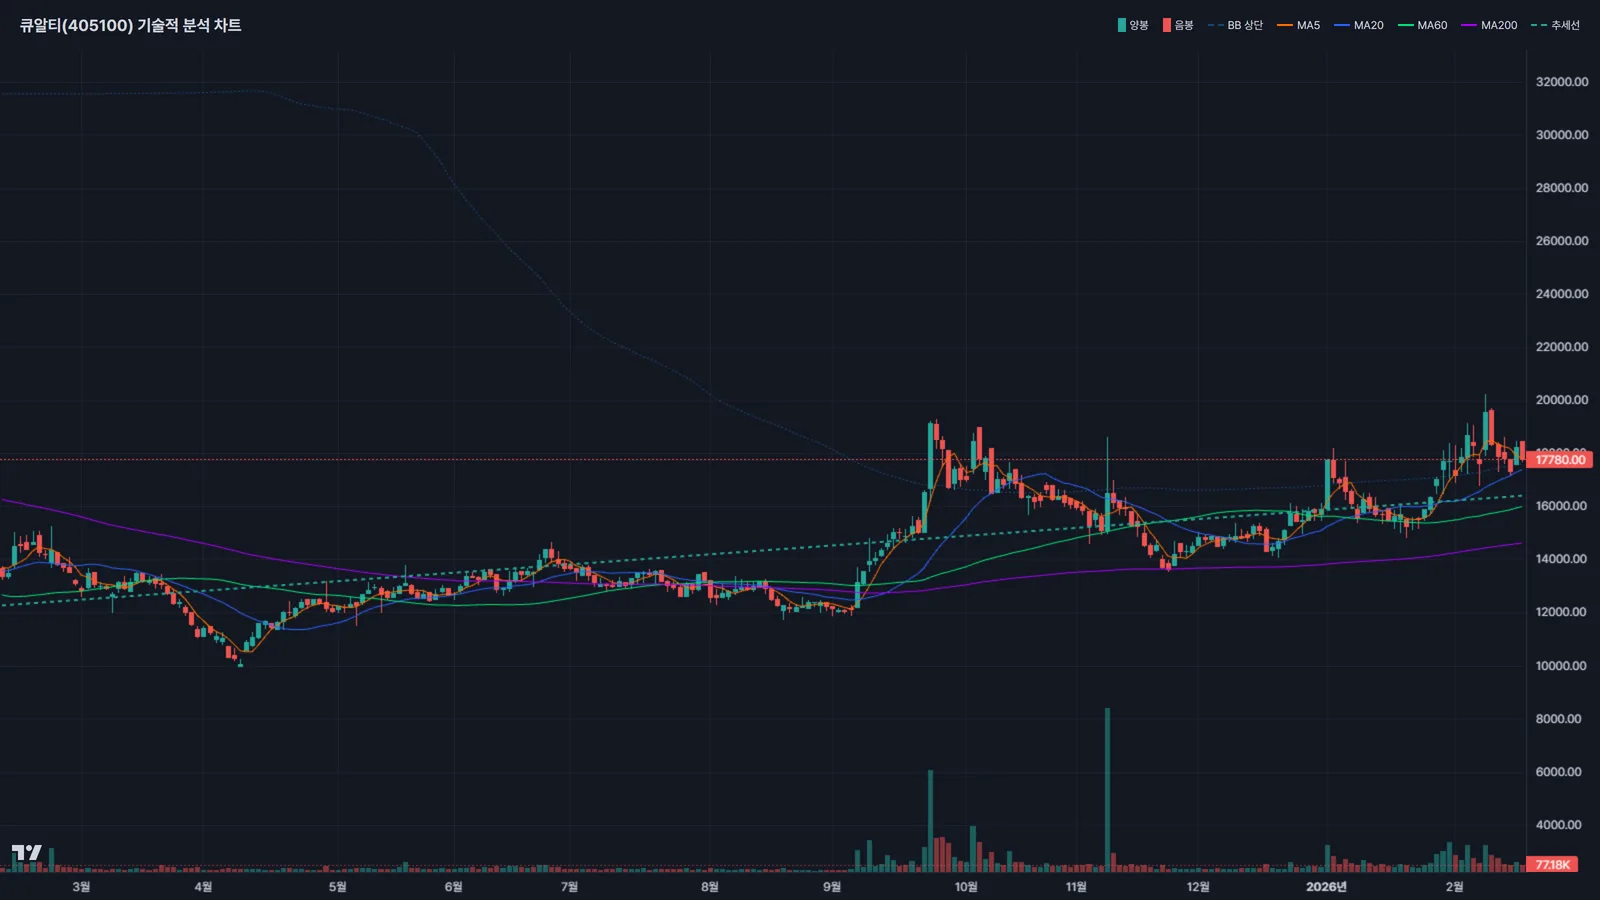
Task: Click the 3월 label on time axis
Action: (x=82, y=887)
